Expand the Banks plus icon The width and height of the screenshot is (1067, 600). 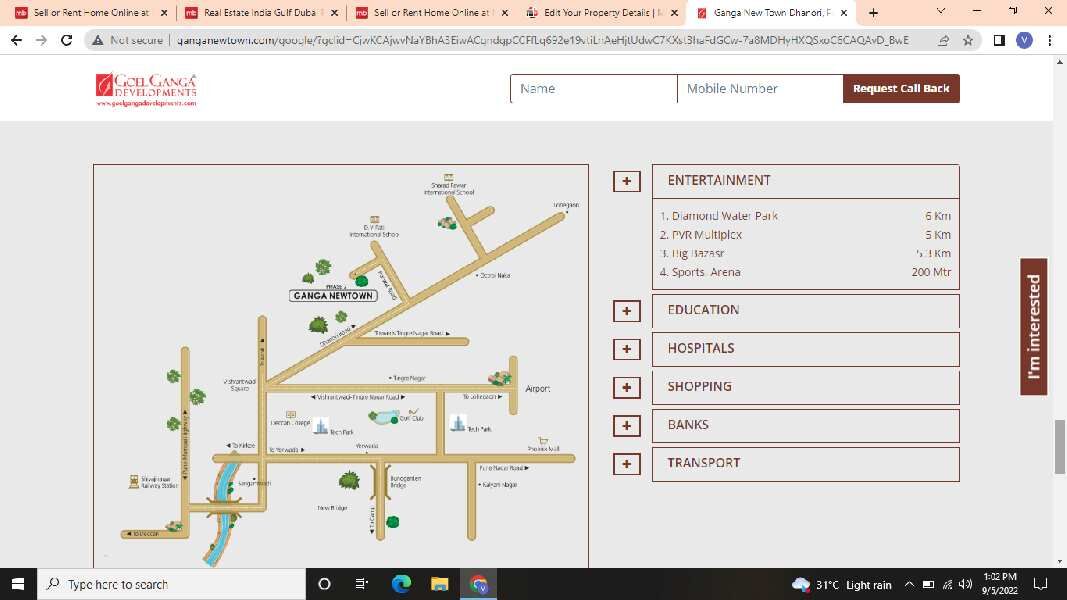[627, 425]
